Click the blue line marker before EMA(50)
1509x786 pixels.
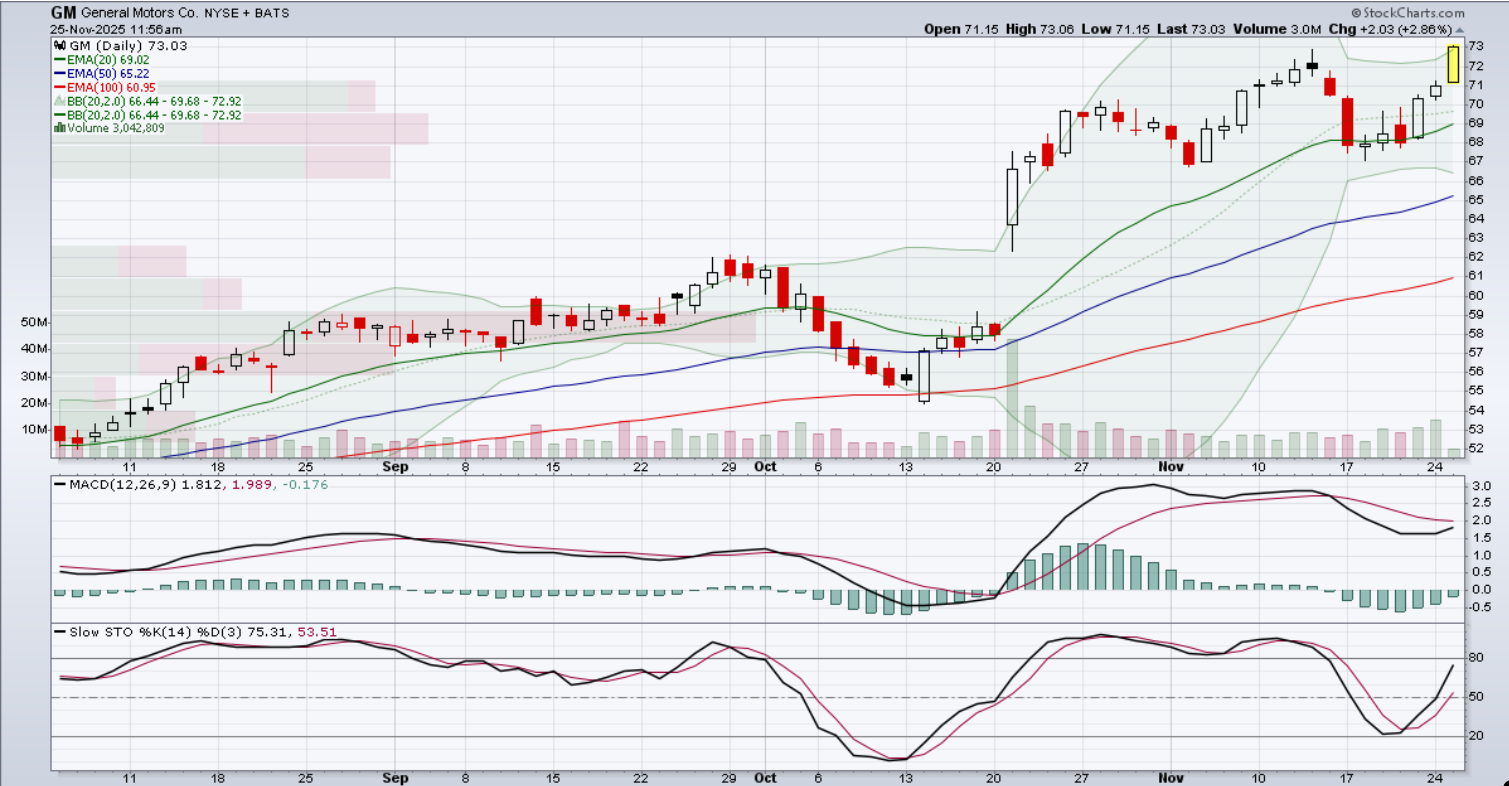(59, 74)
